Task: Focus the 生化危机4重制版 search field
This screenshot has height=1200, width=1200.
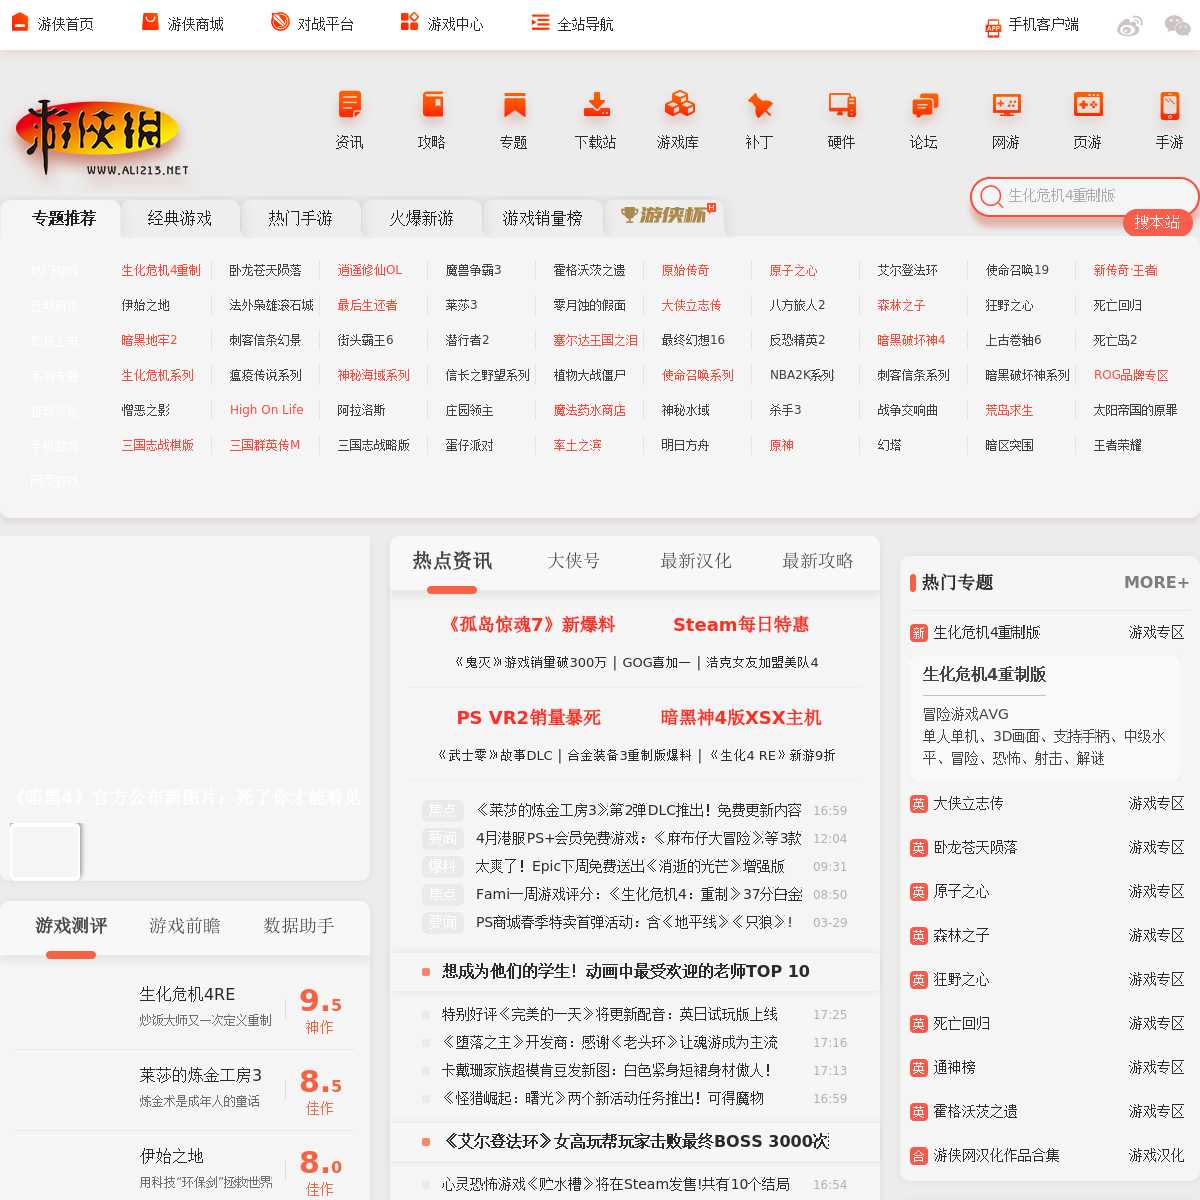Action: point(1085,196)
